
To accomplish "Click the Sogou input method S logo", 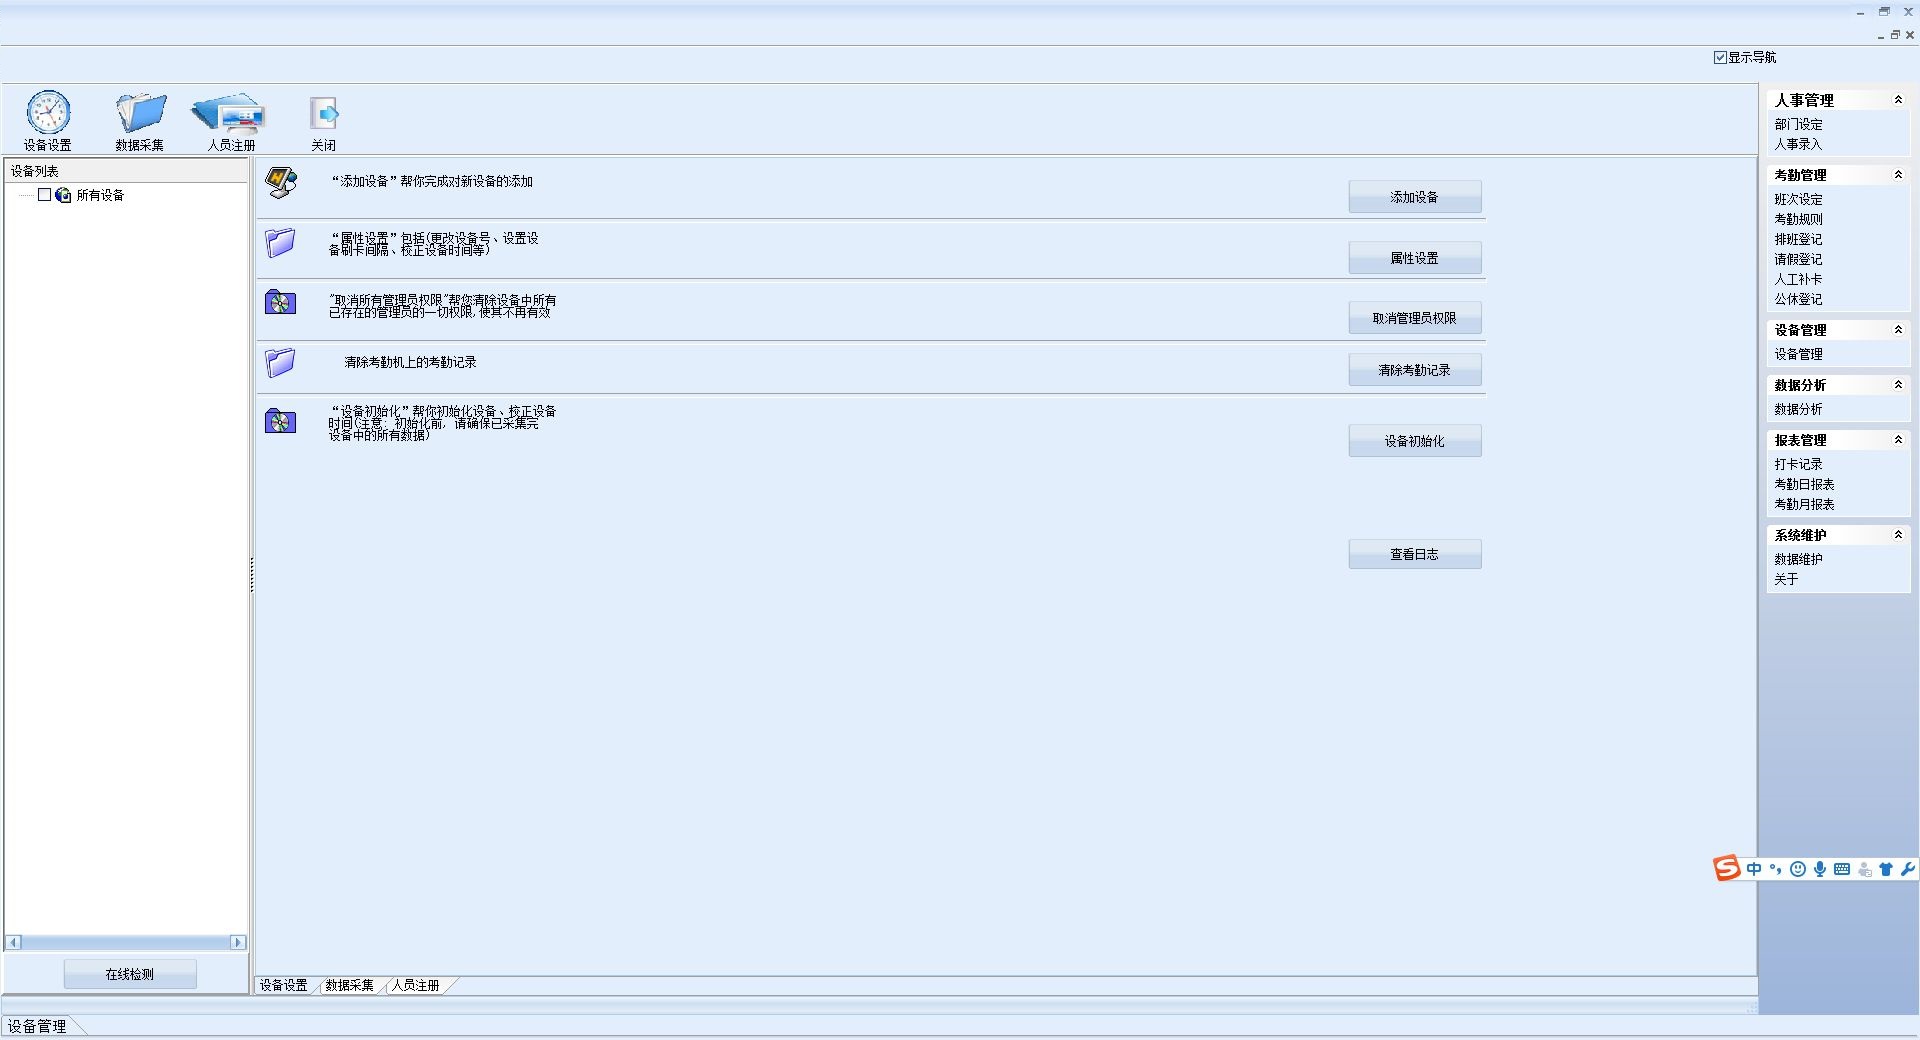I will (x=1727, y=868).
